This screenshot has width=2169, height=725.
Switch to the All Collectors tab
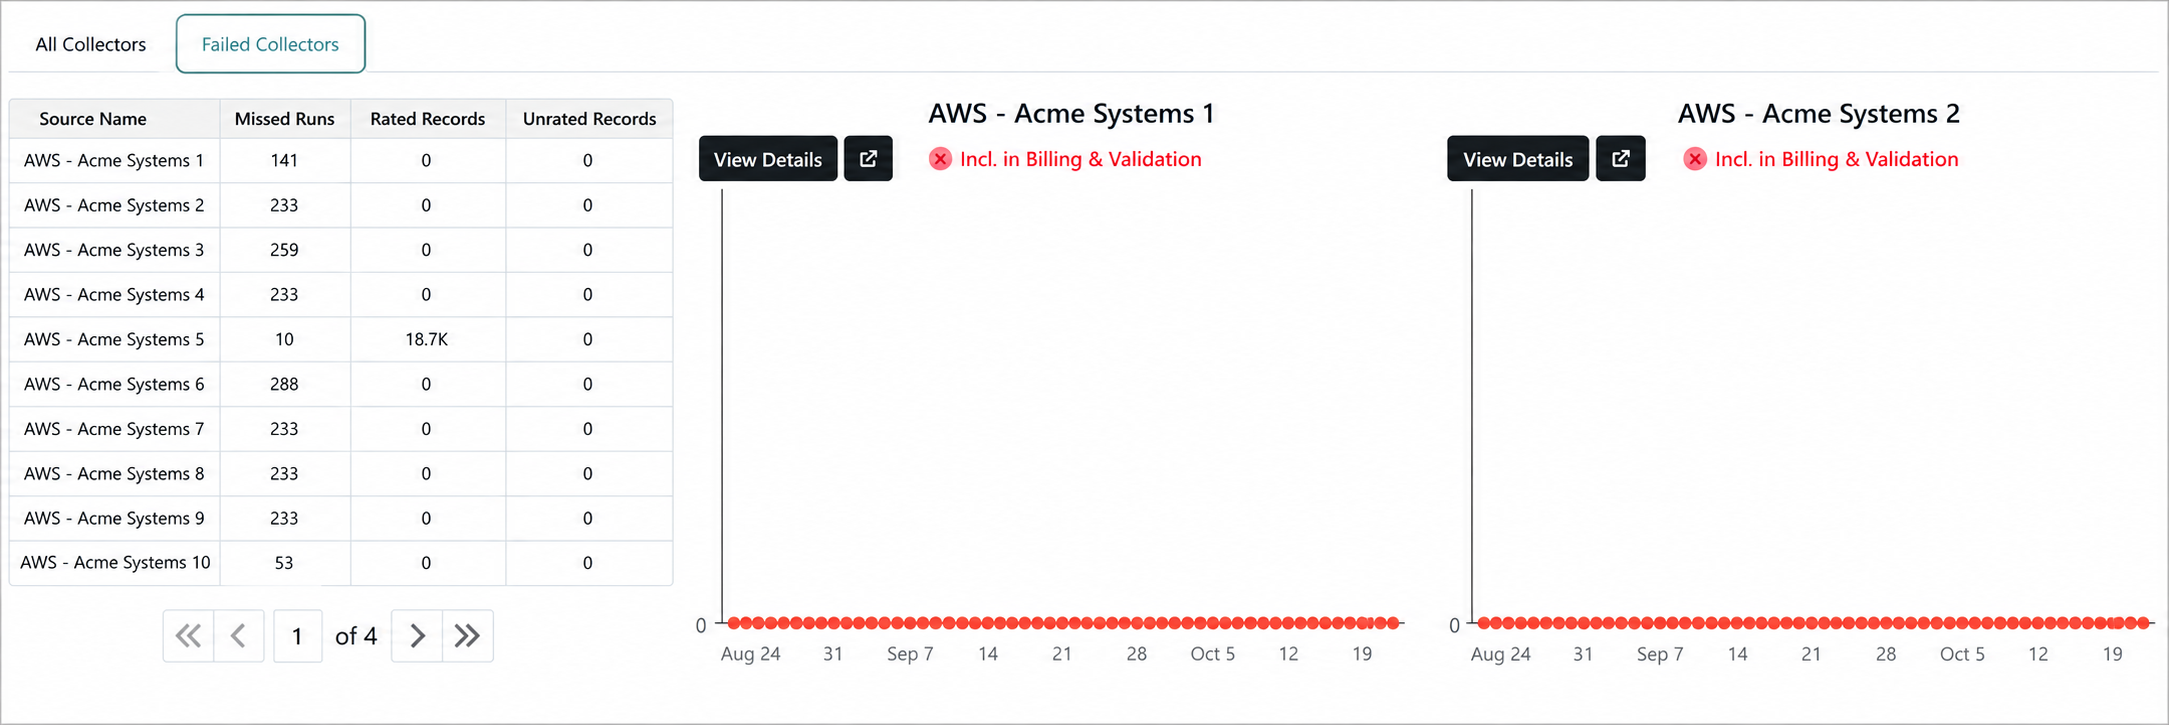coord(91,44)
